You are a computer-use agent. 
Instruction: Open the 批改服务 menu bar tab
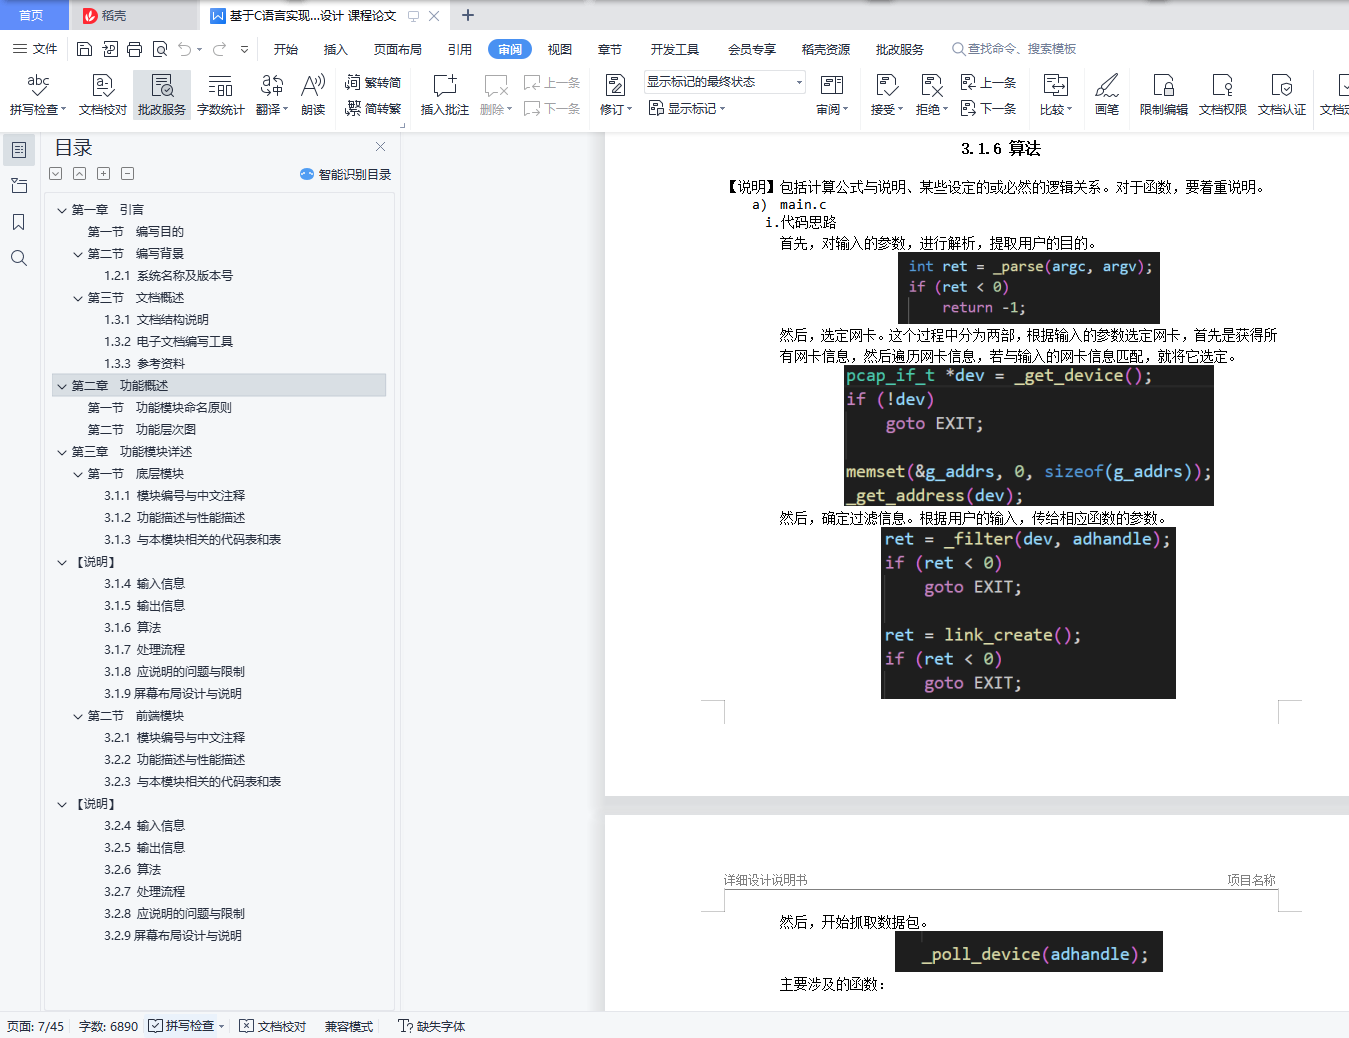(x=900, y=49)
